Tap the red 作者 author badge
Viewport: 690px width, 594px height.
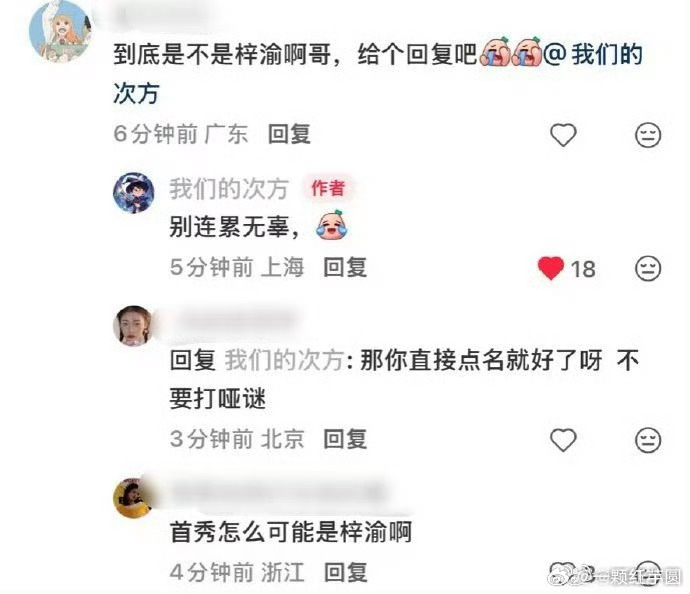(x=328, y=188)
